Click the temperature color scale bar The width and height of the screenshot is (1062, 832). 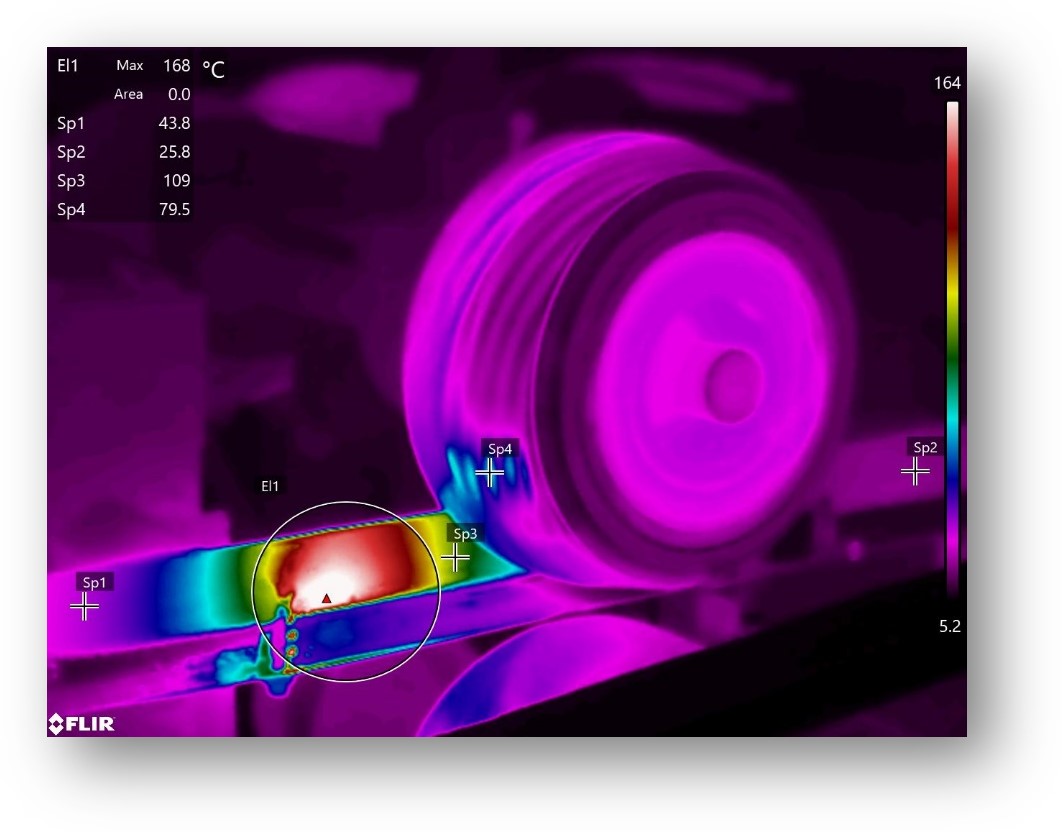click(952, 348)
